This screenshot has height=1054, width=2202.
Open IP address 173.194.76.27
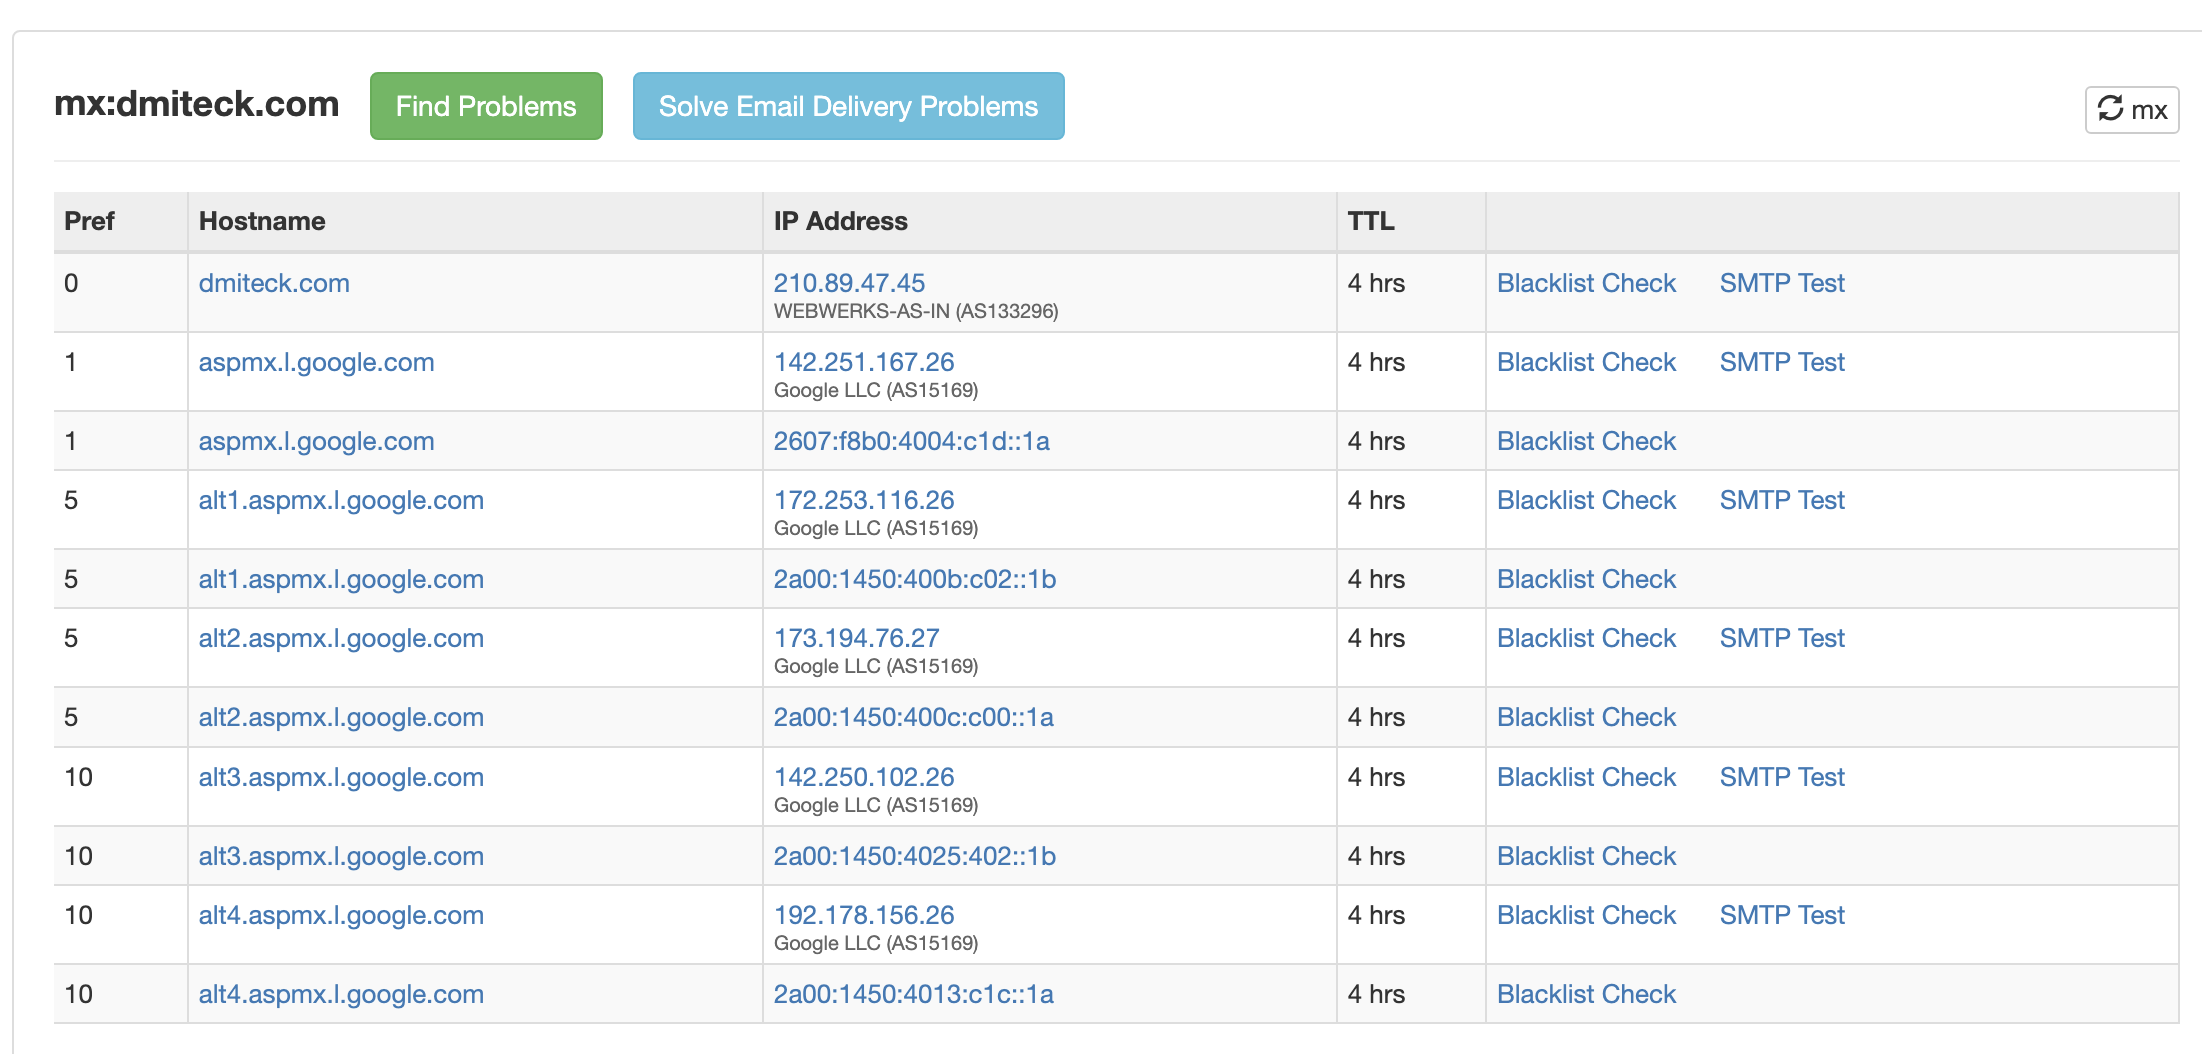[856, 638]
